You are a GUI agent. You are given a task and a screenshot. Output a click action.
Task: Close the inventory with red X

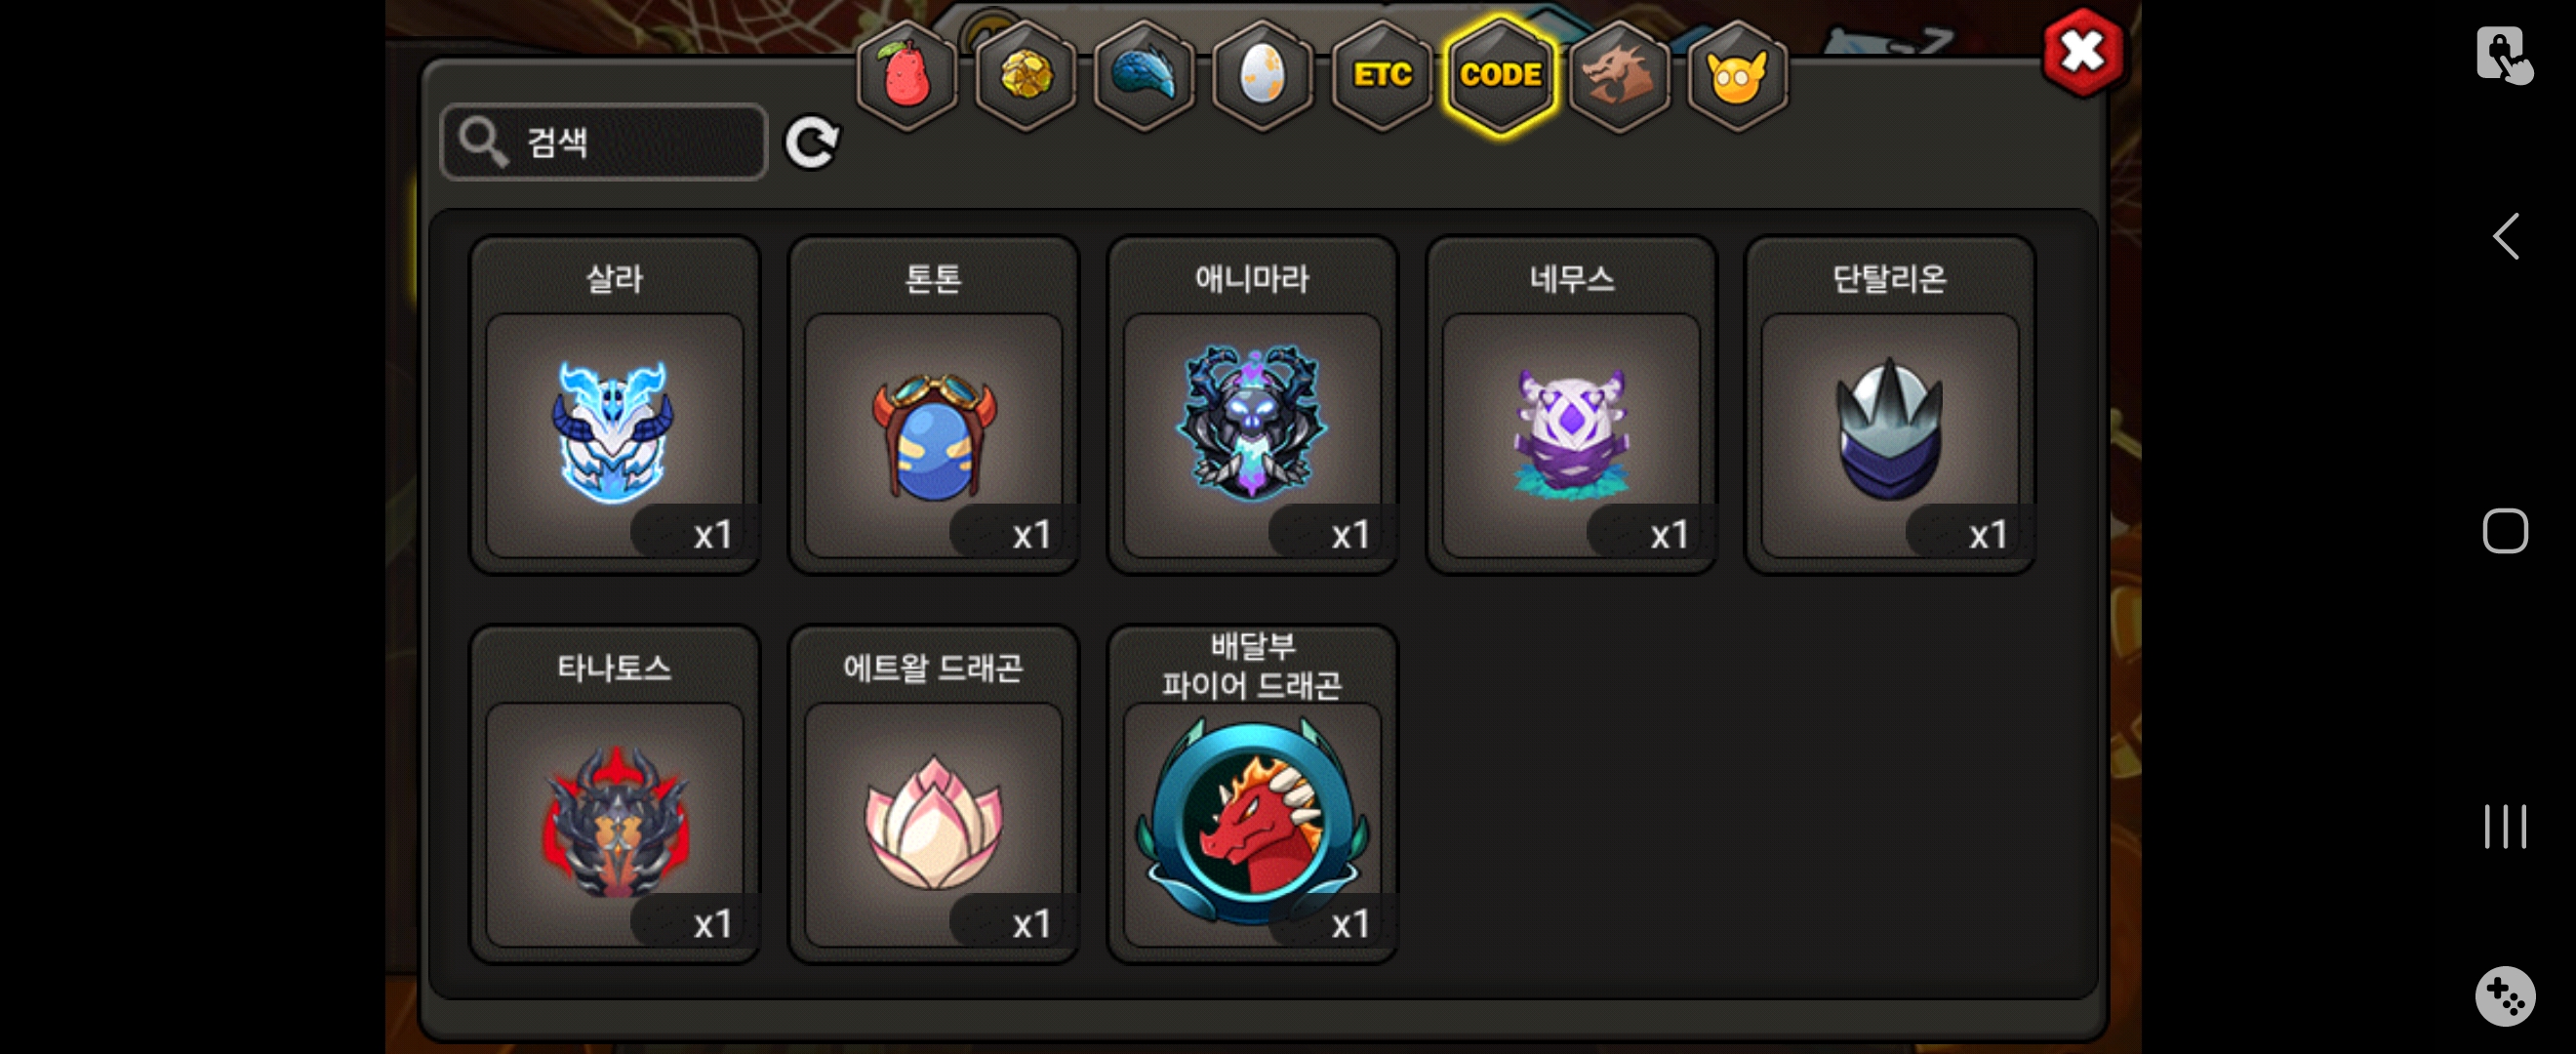pyautogui.click(x=2082, y=52)
